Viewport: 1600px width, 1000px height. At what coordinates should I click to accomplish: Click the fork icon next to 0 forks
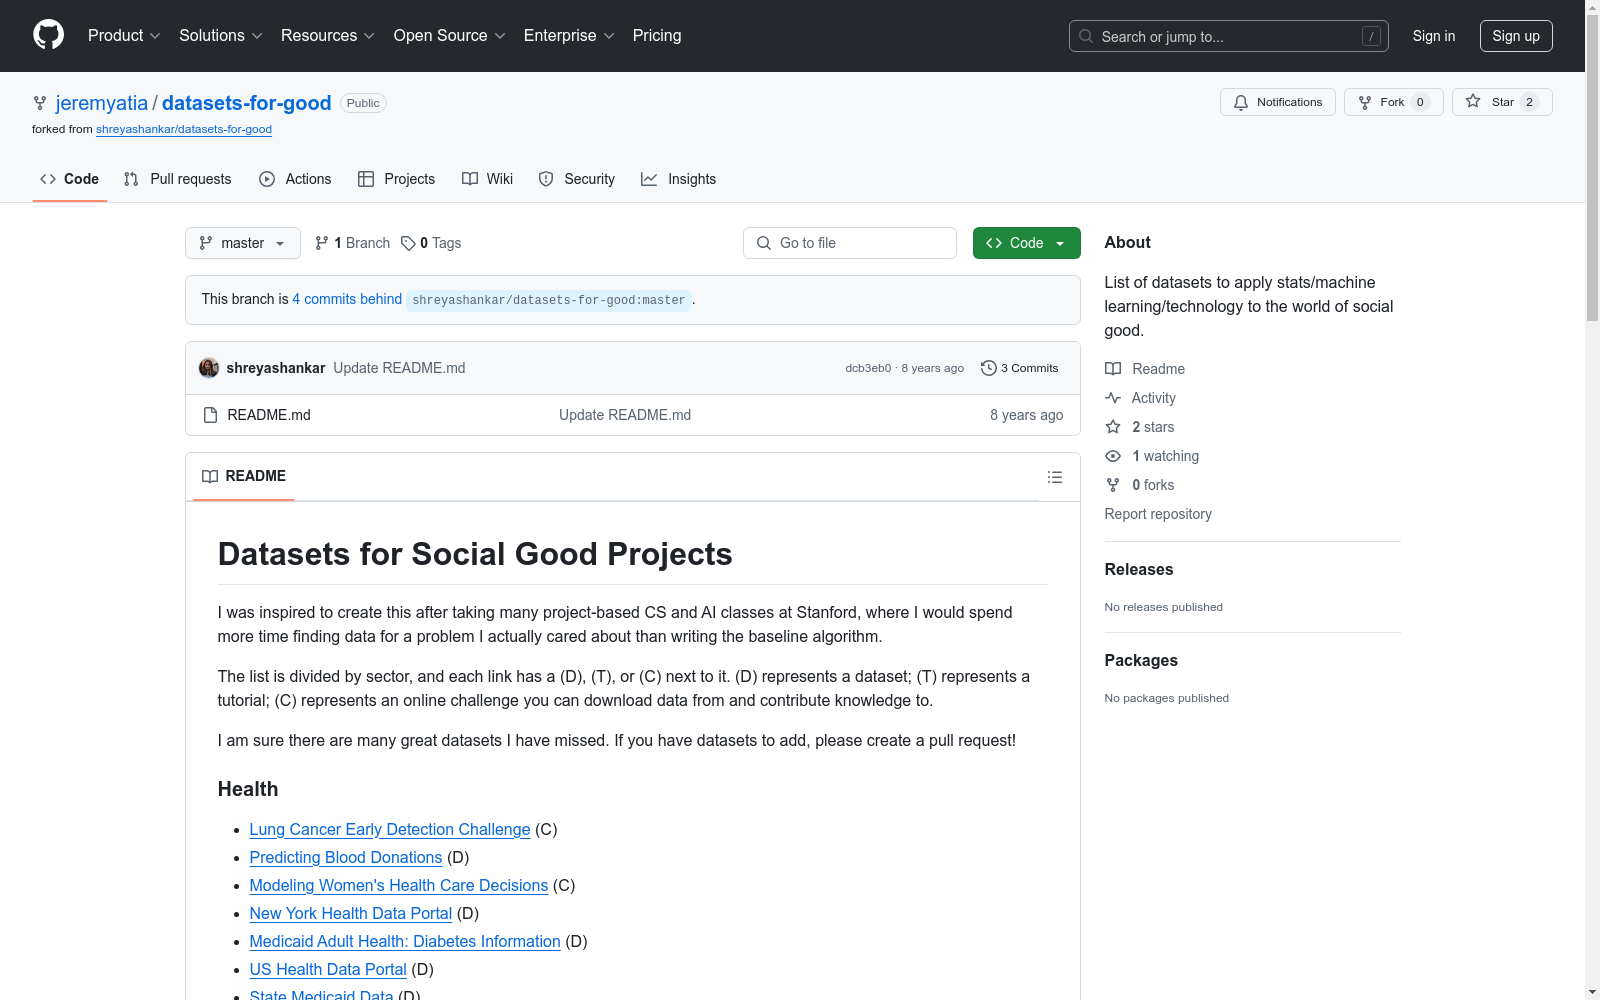tap(1113, 485)
